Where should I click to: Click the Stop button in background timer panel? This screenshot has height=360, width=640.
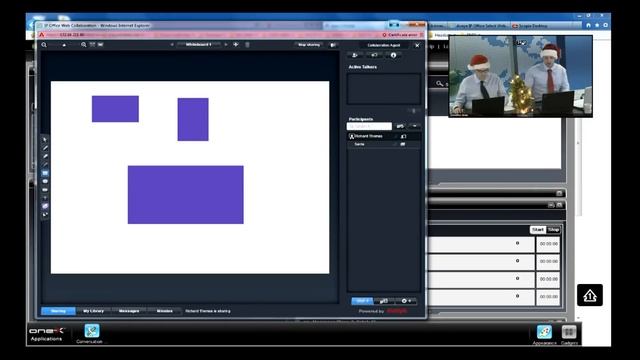pos(553,230)
